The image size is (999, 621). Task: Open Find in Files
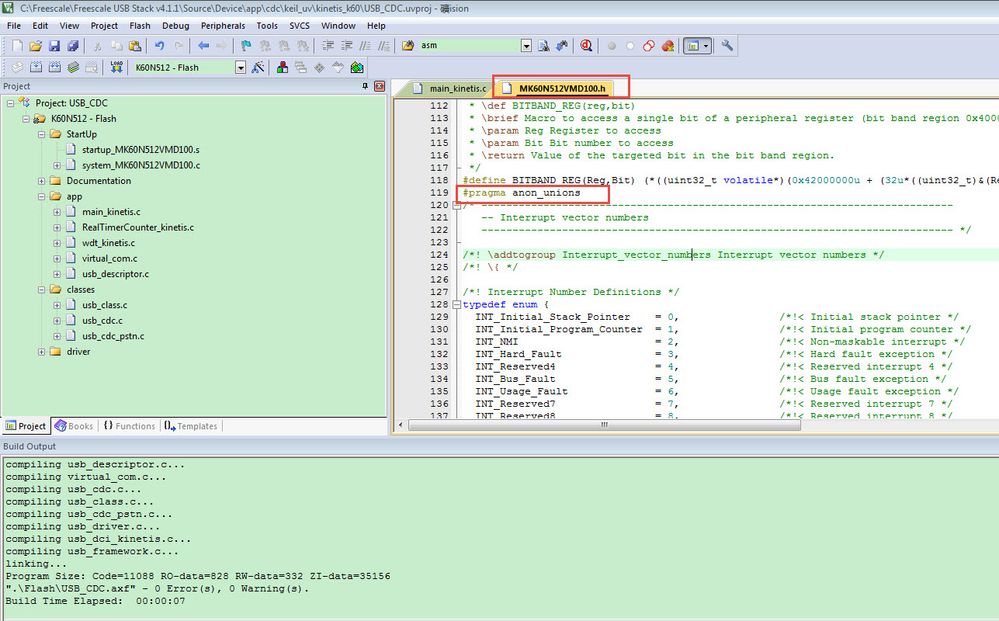click(x=408, y=46)
